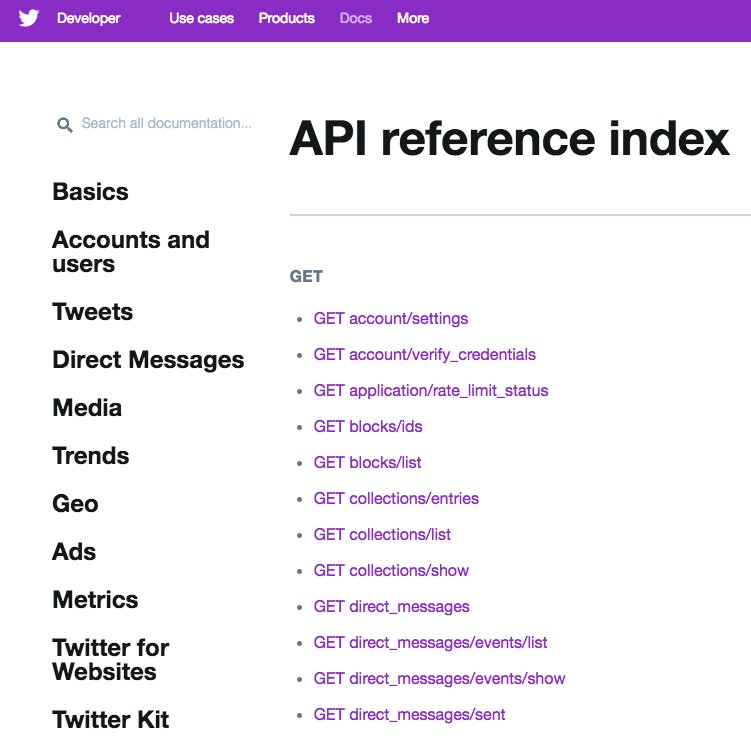The width and height of the screenshot is (751, 739).
Task: Click the search magnifier icon
Action: tap(65, 125)
